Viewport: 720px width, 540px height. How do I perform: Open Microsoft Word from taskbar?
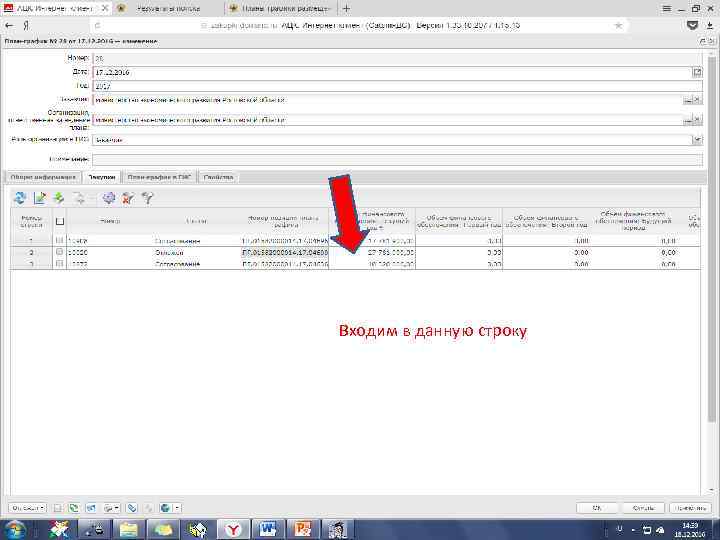[268, 529]
